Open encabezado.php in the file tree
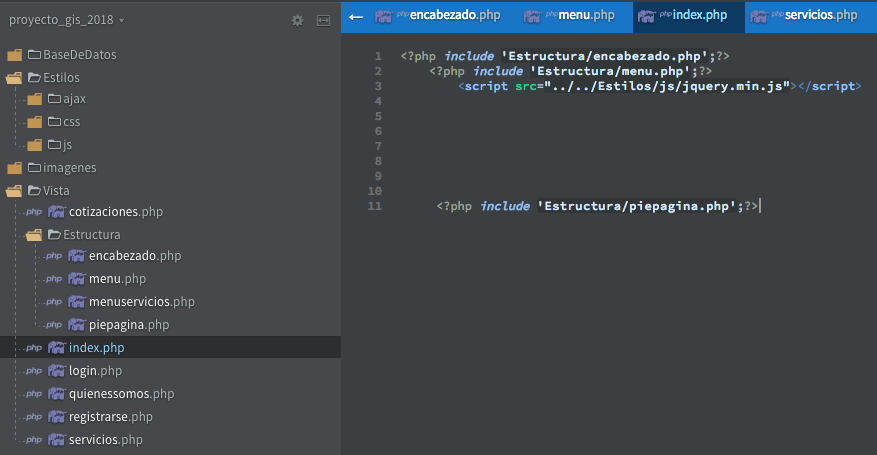 [x=135, y=256]
